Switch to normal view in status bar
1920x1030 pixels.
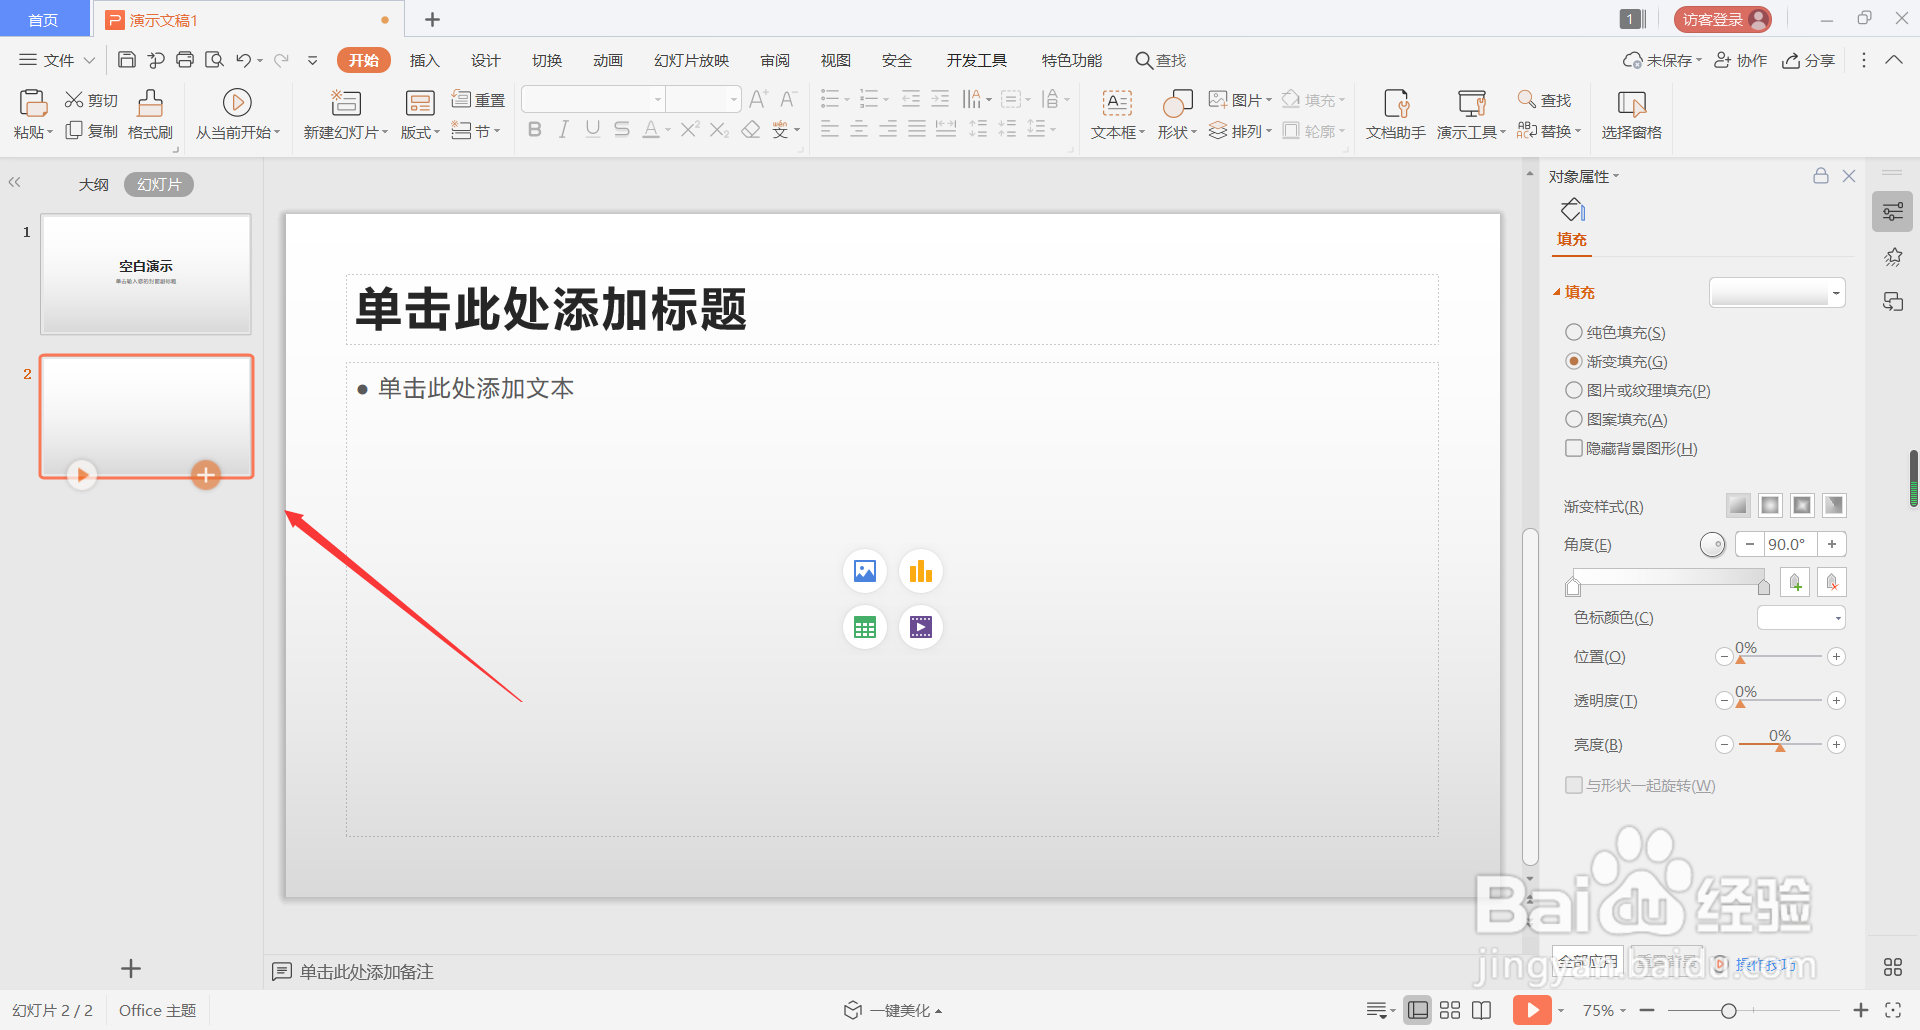pos(1418,1010)
